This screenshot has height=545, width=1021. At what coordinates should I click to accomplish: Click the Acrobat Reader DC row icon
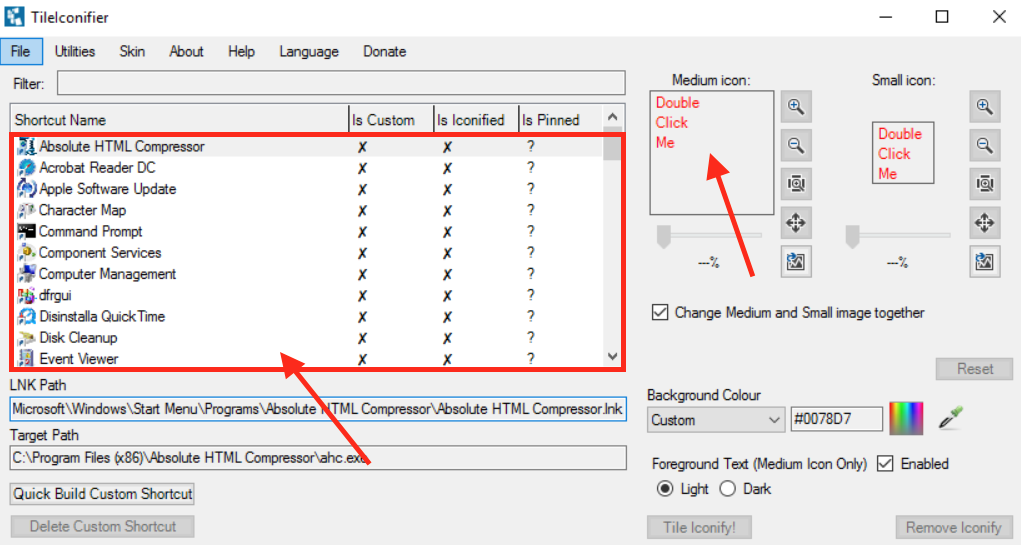coord(26,168)
